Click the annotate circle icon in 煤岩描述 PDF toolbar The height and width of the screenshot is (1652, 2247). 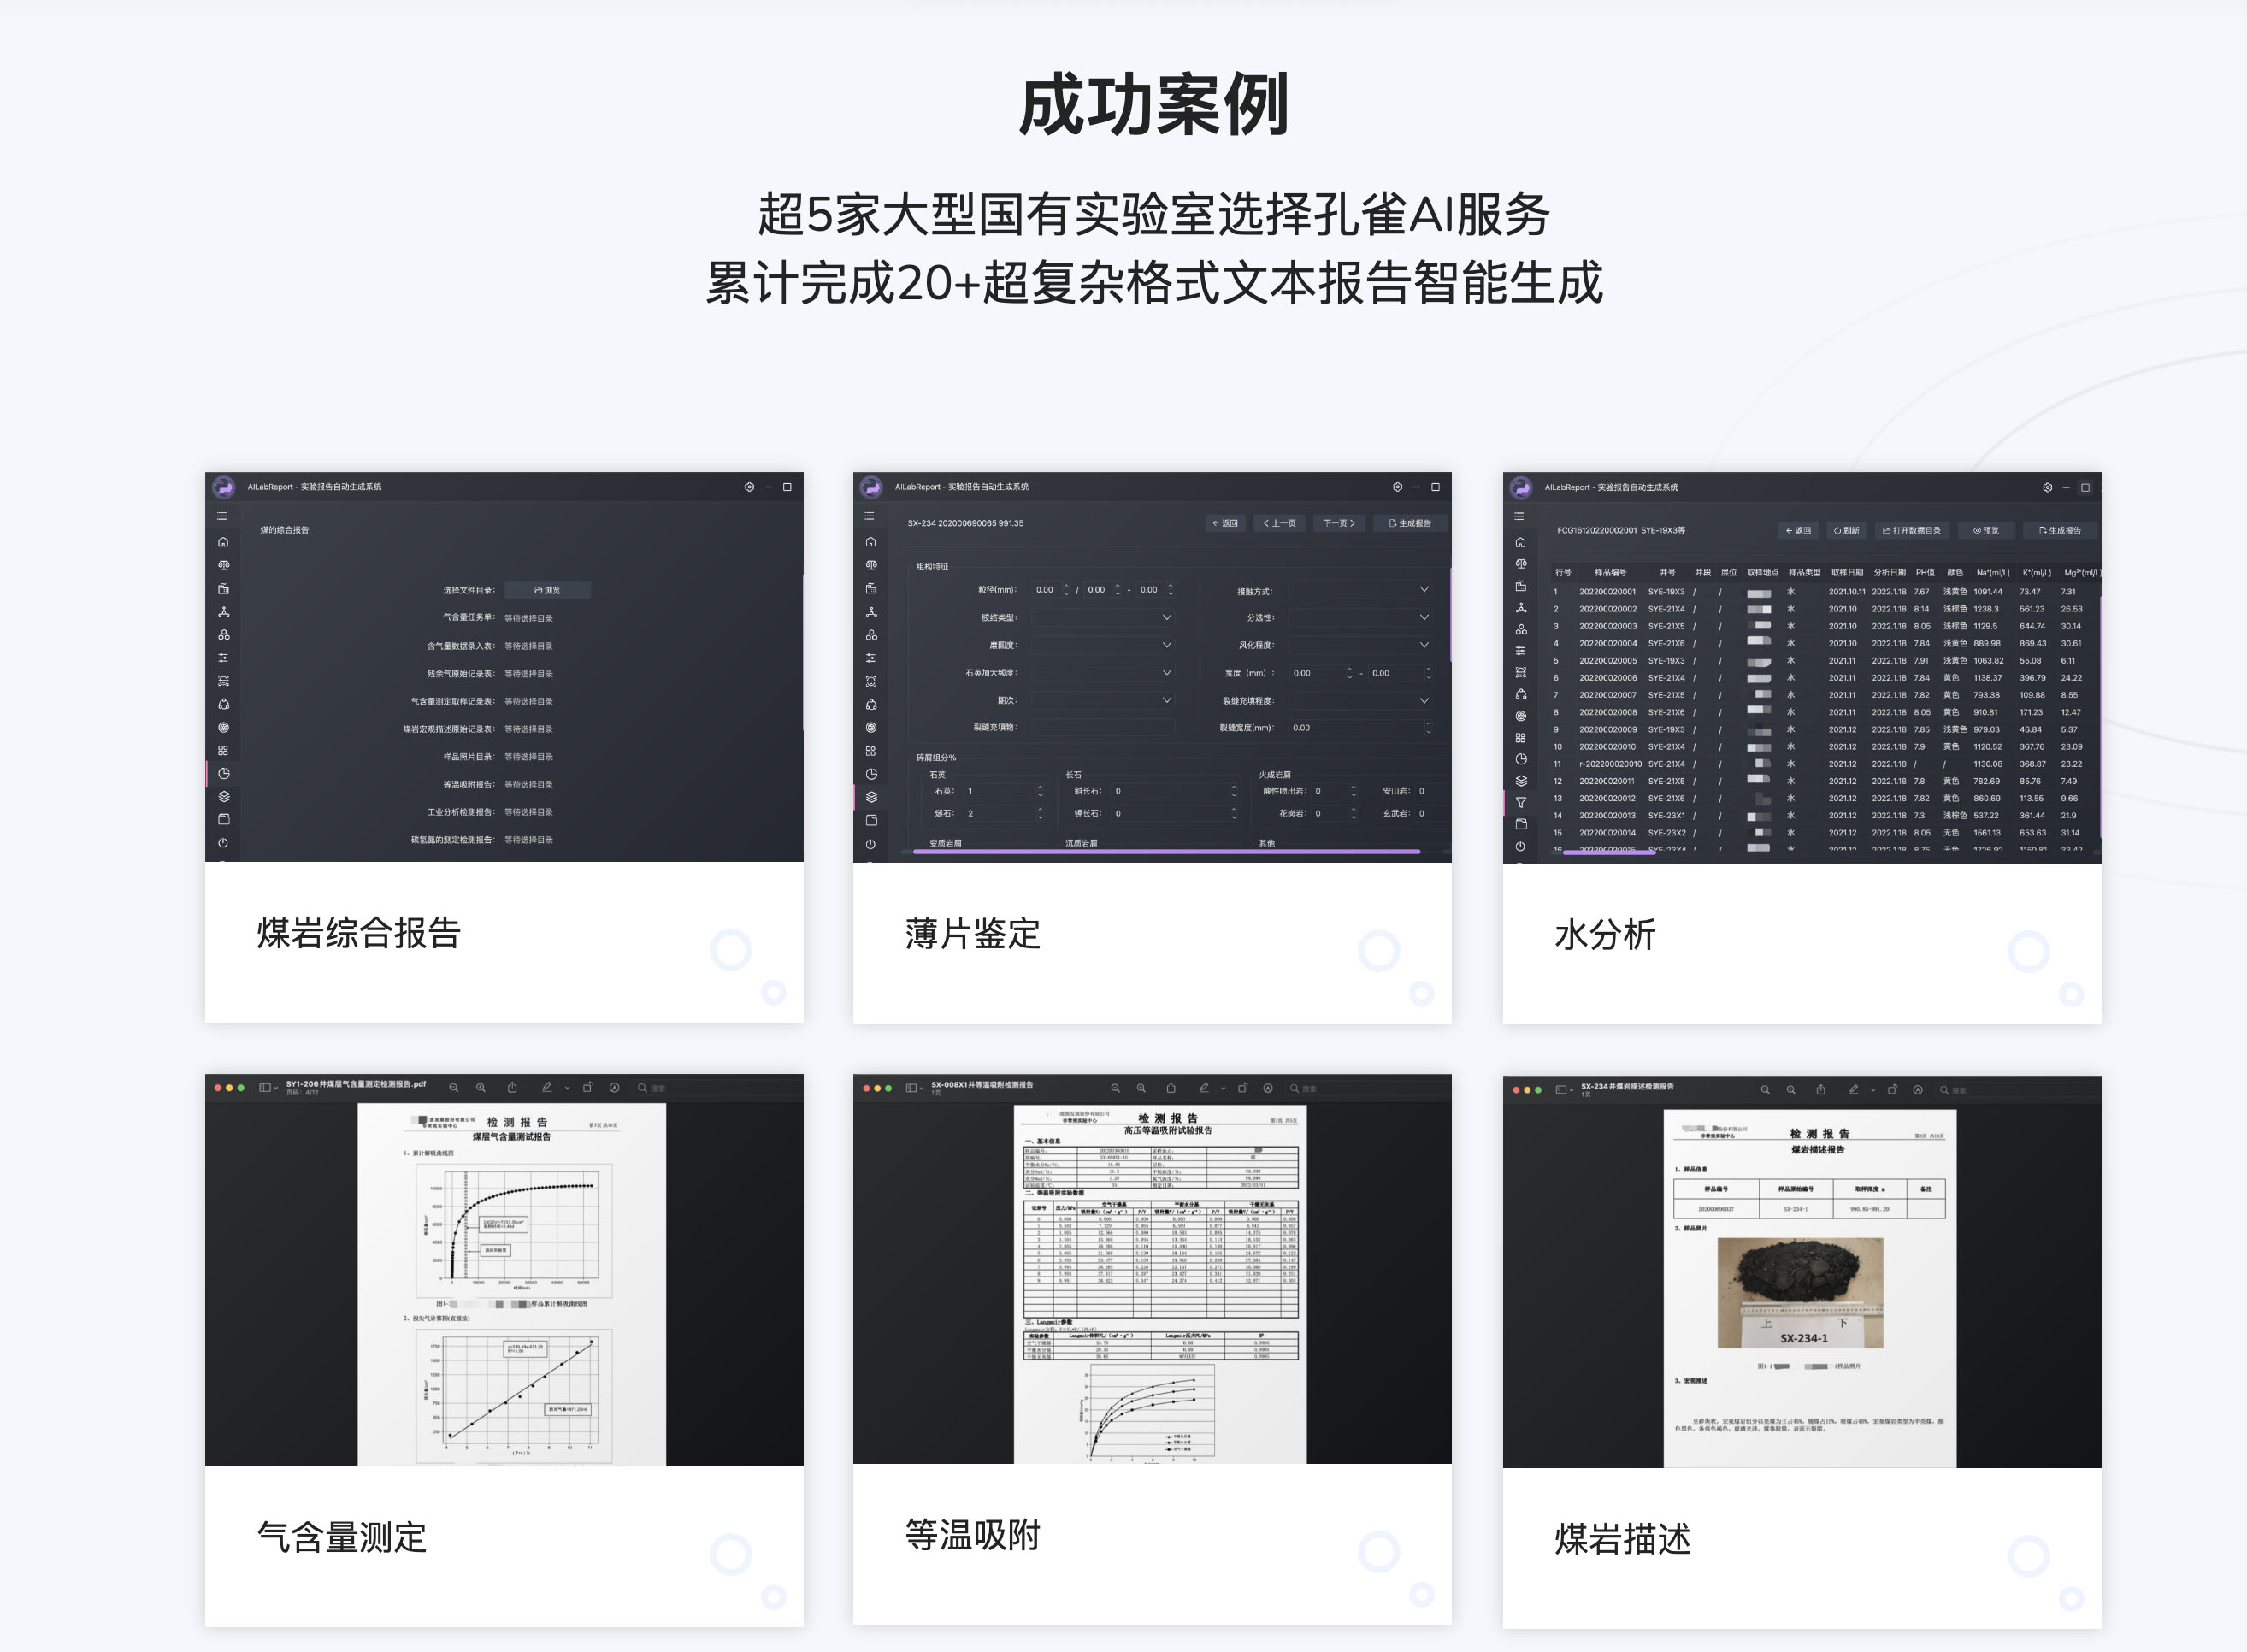pos(1918,1090)
